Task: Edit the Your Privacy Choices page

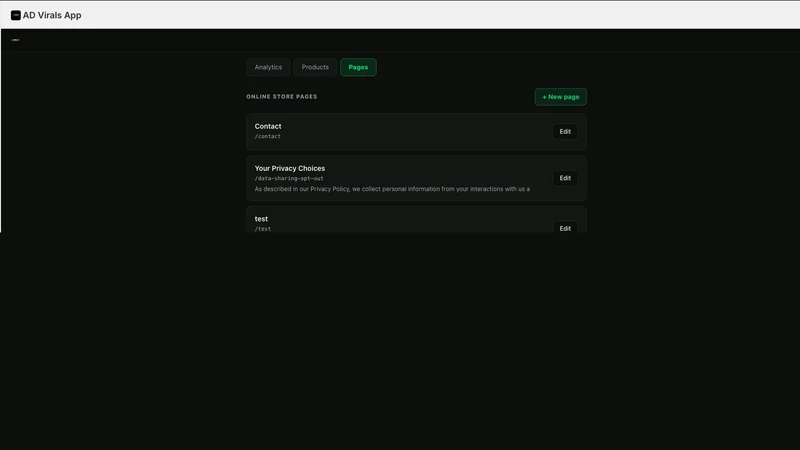Action: pos(565,178)
